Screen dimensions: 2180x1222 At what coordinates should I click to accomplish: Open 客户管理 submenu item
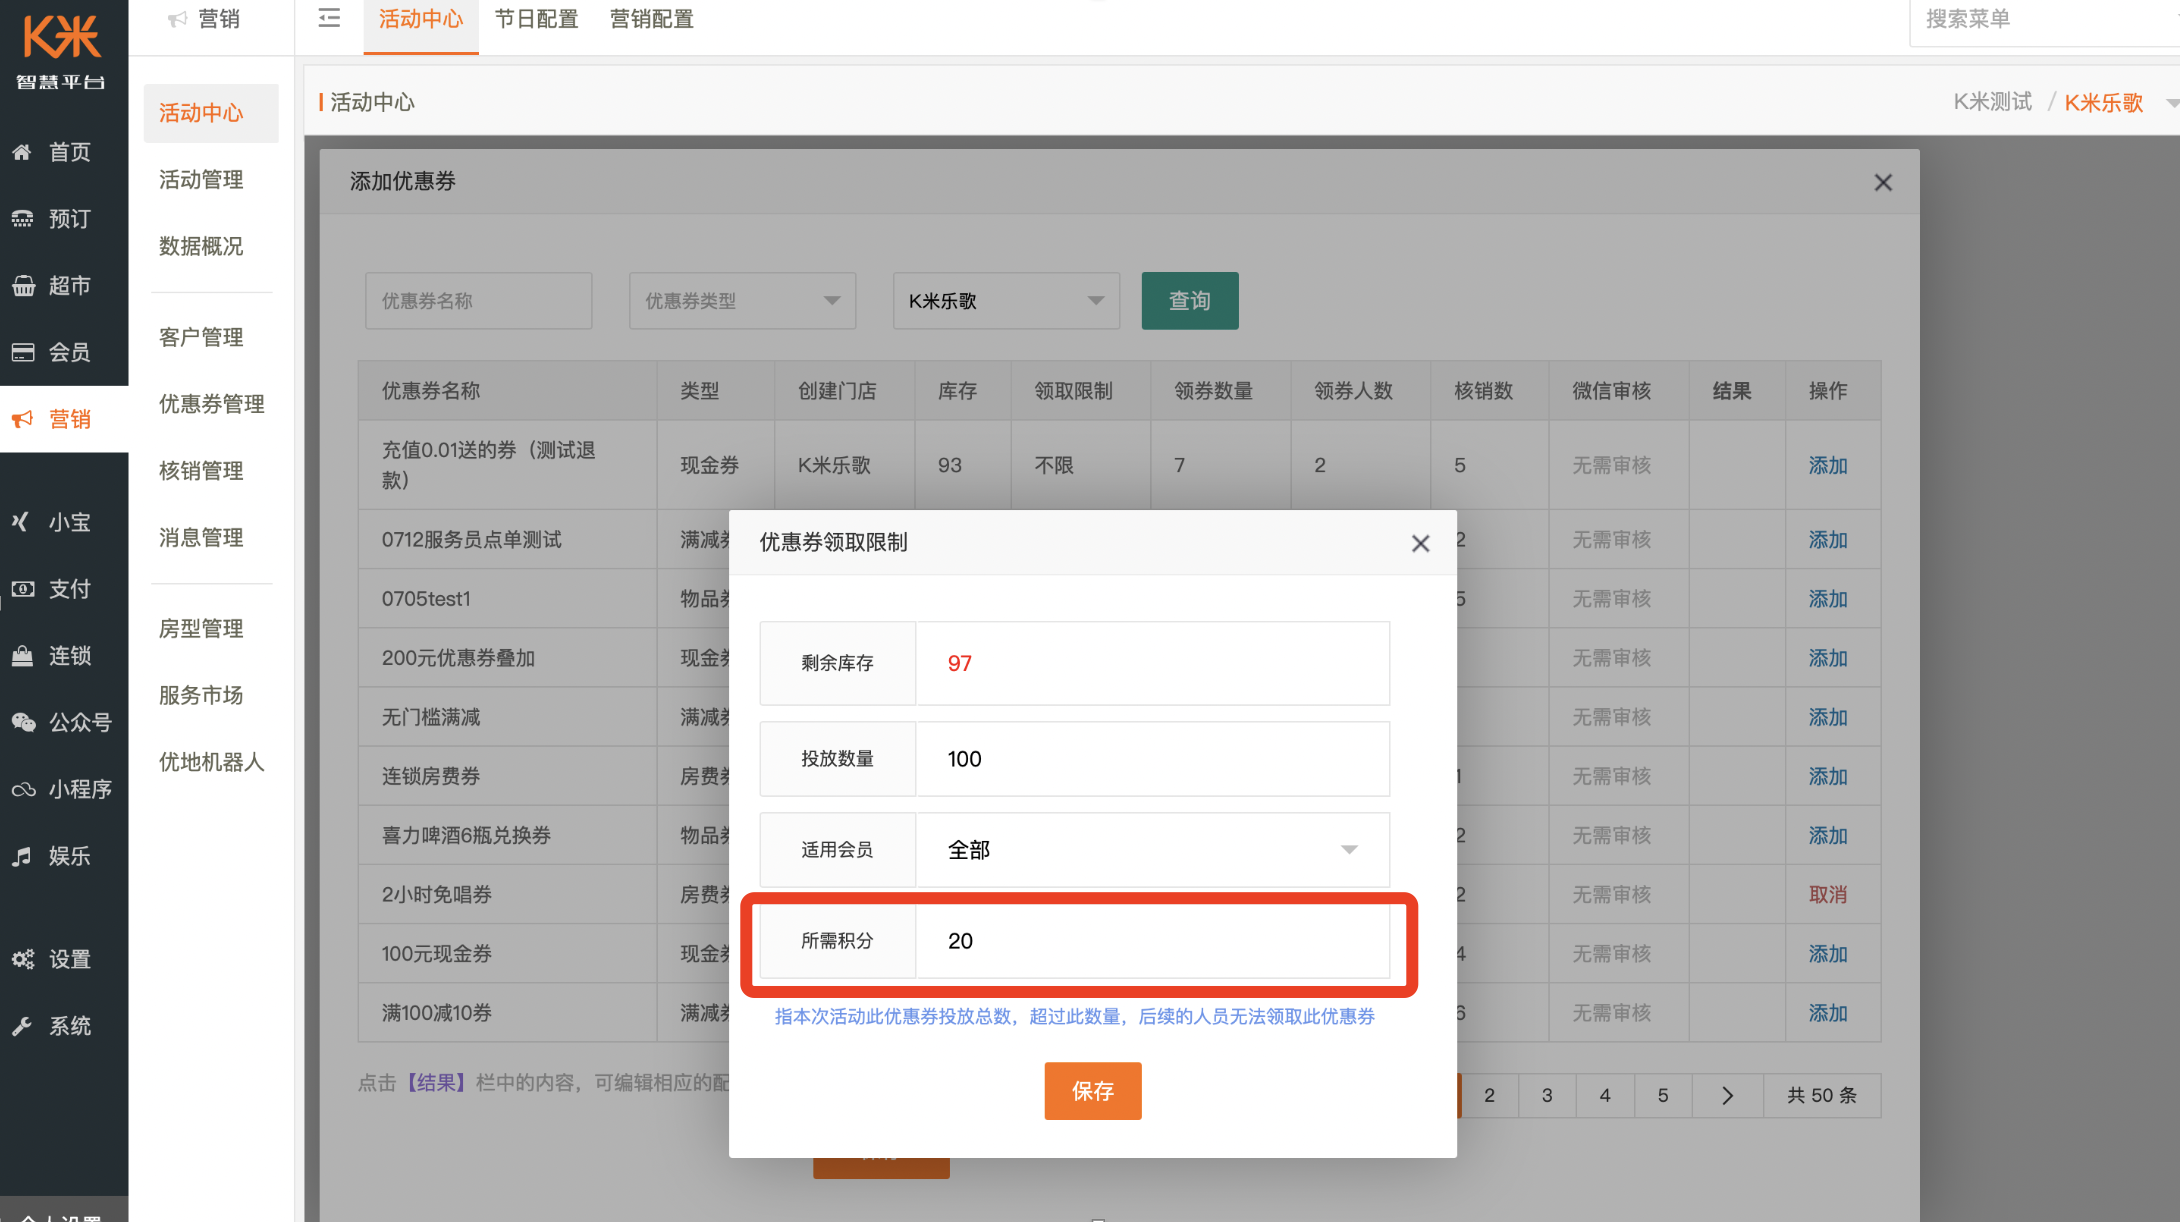click(201, 337)
